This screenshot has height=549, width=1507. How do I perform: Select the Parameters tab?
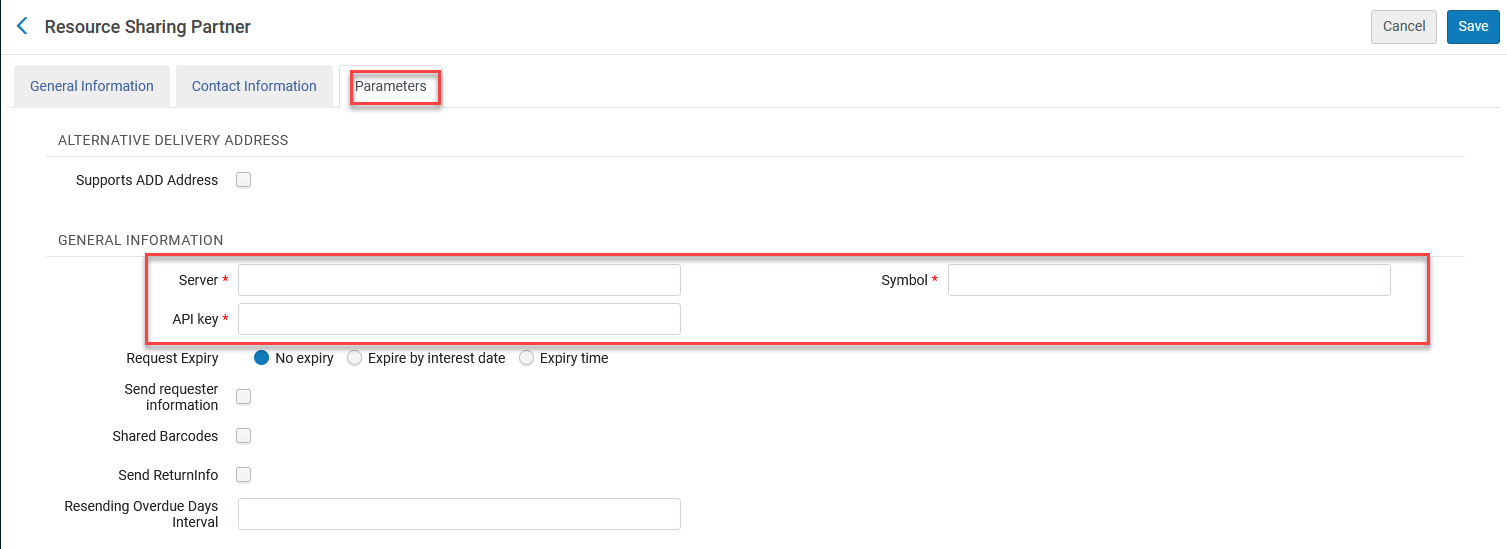coord(391,86)
